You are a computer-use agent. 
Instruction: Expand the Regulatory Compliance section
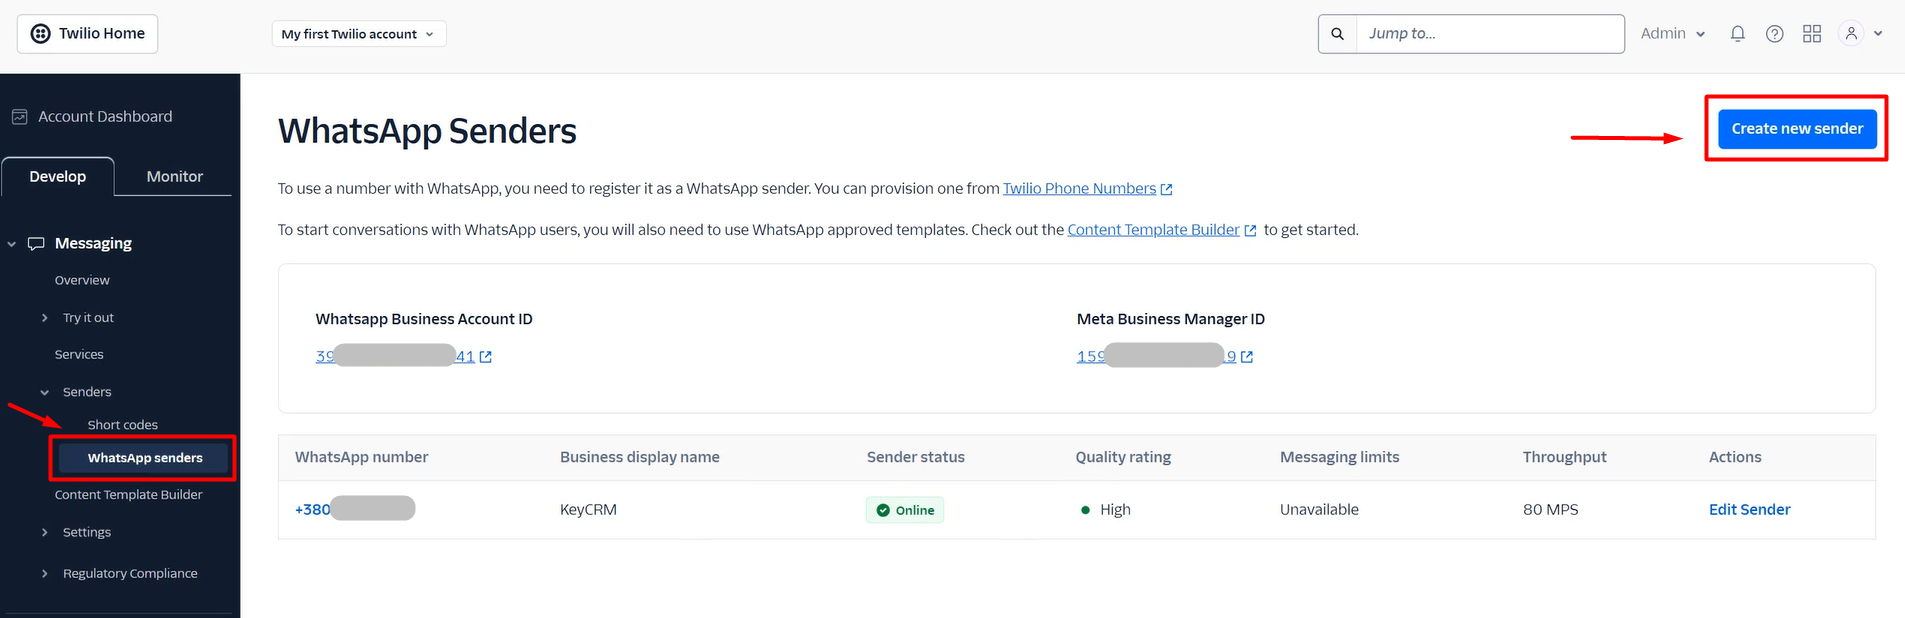point(45,574)
